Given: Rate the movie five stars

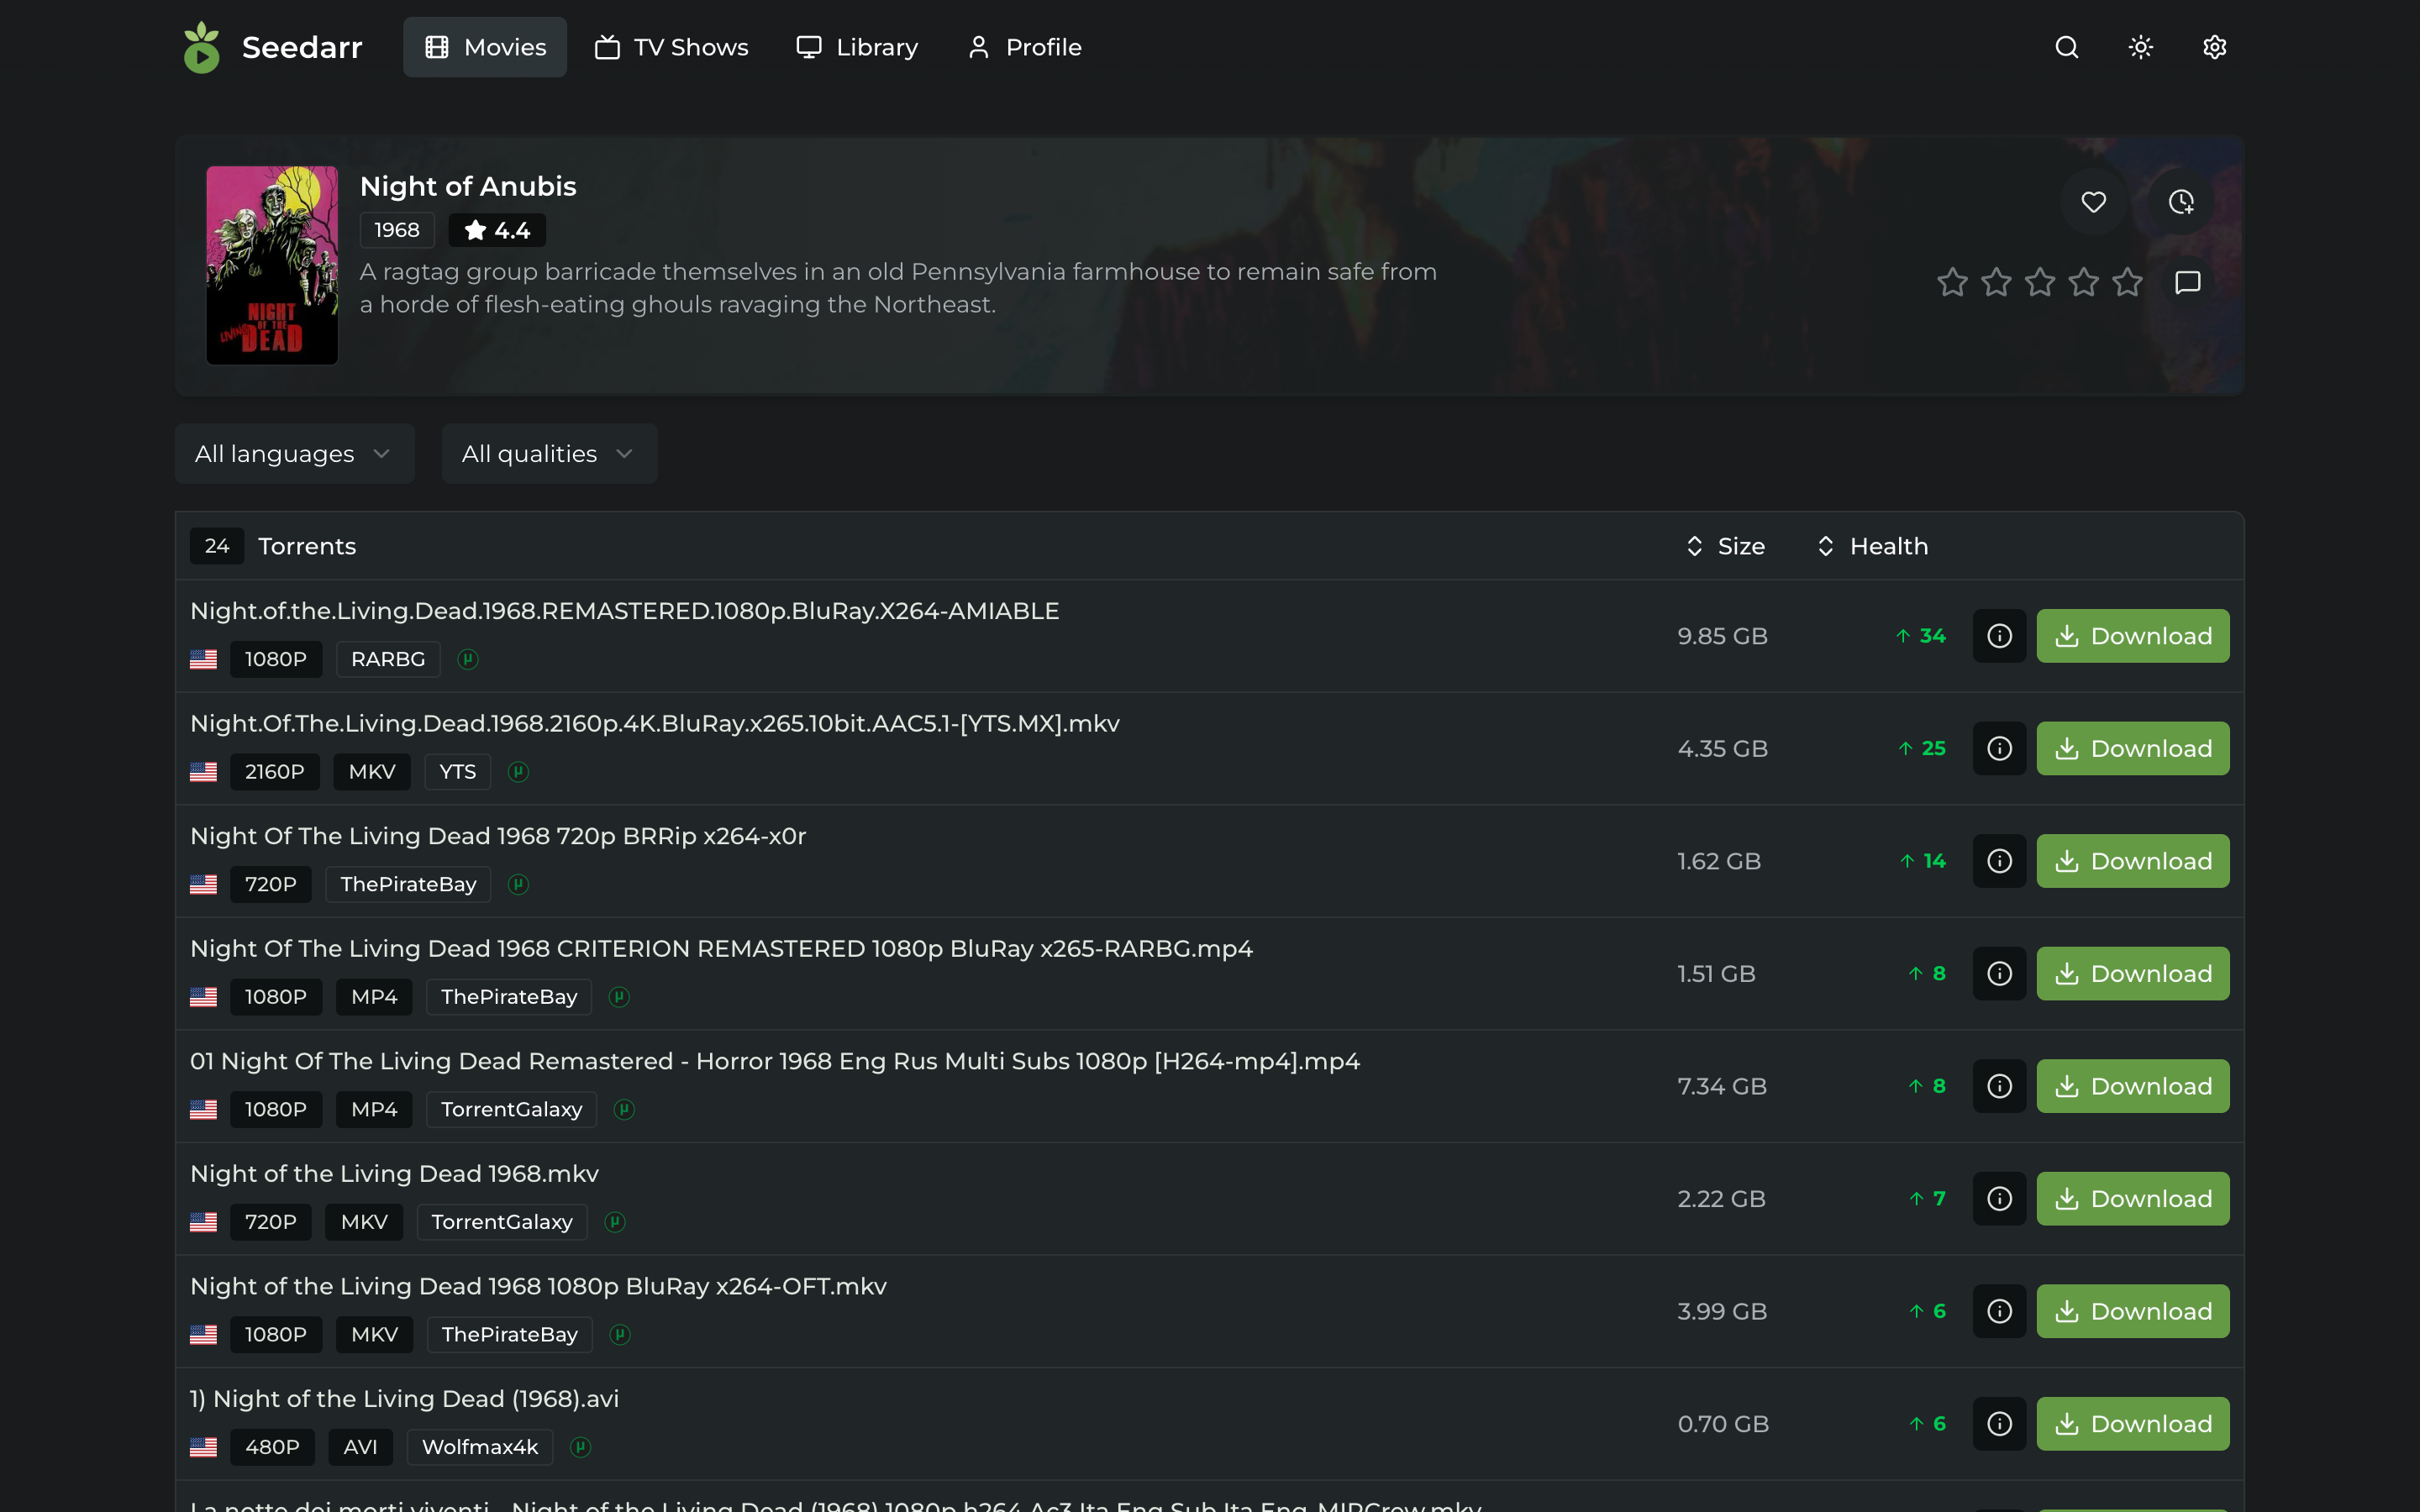Looking at the screenshot, I should click(2127, 282).
